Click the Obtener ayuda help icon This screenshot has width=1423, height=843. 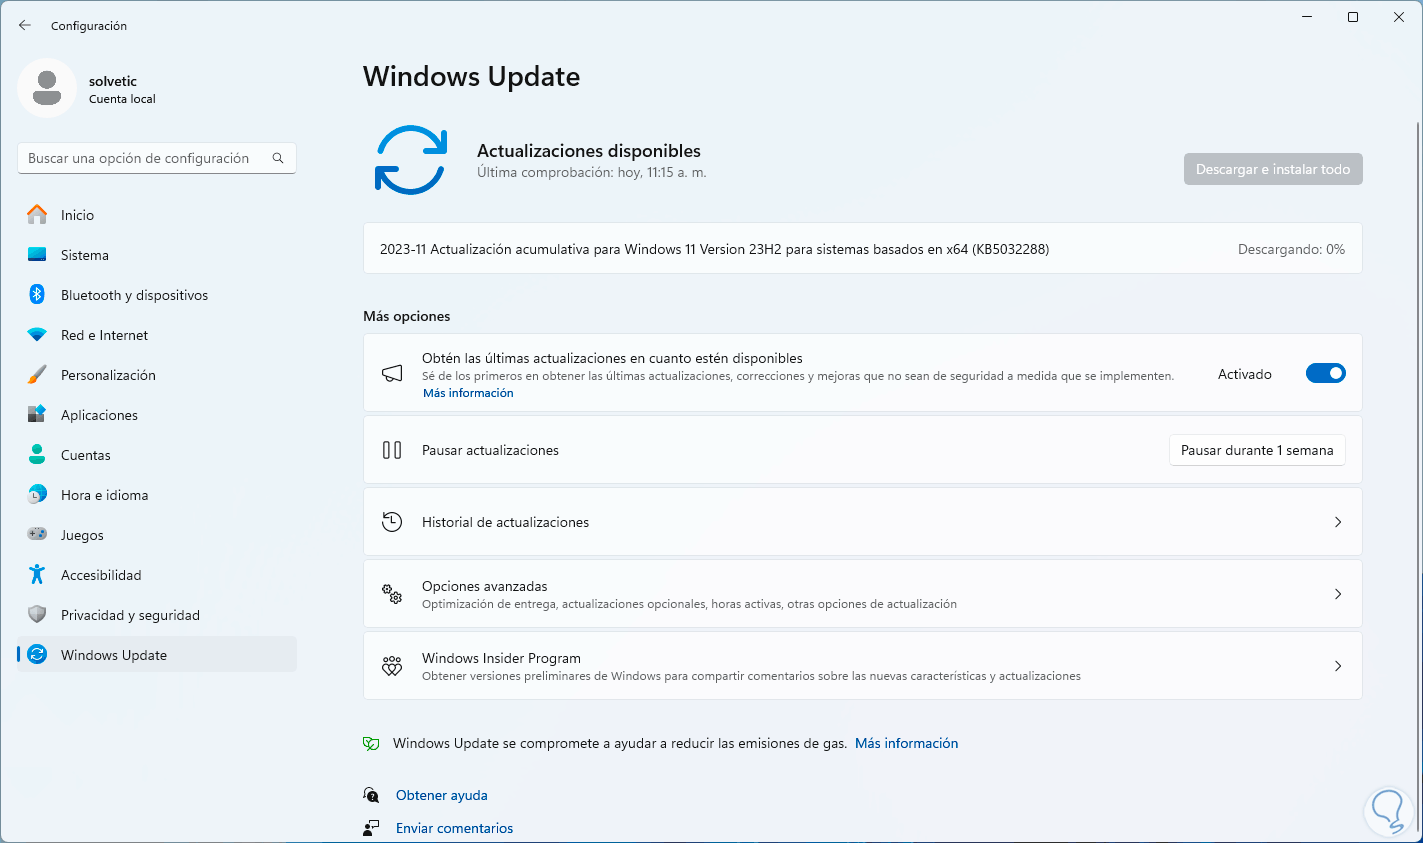click(371, 795)
